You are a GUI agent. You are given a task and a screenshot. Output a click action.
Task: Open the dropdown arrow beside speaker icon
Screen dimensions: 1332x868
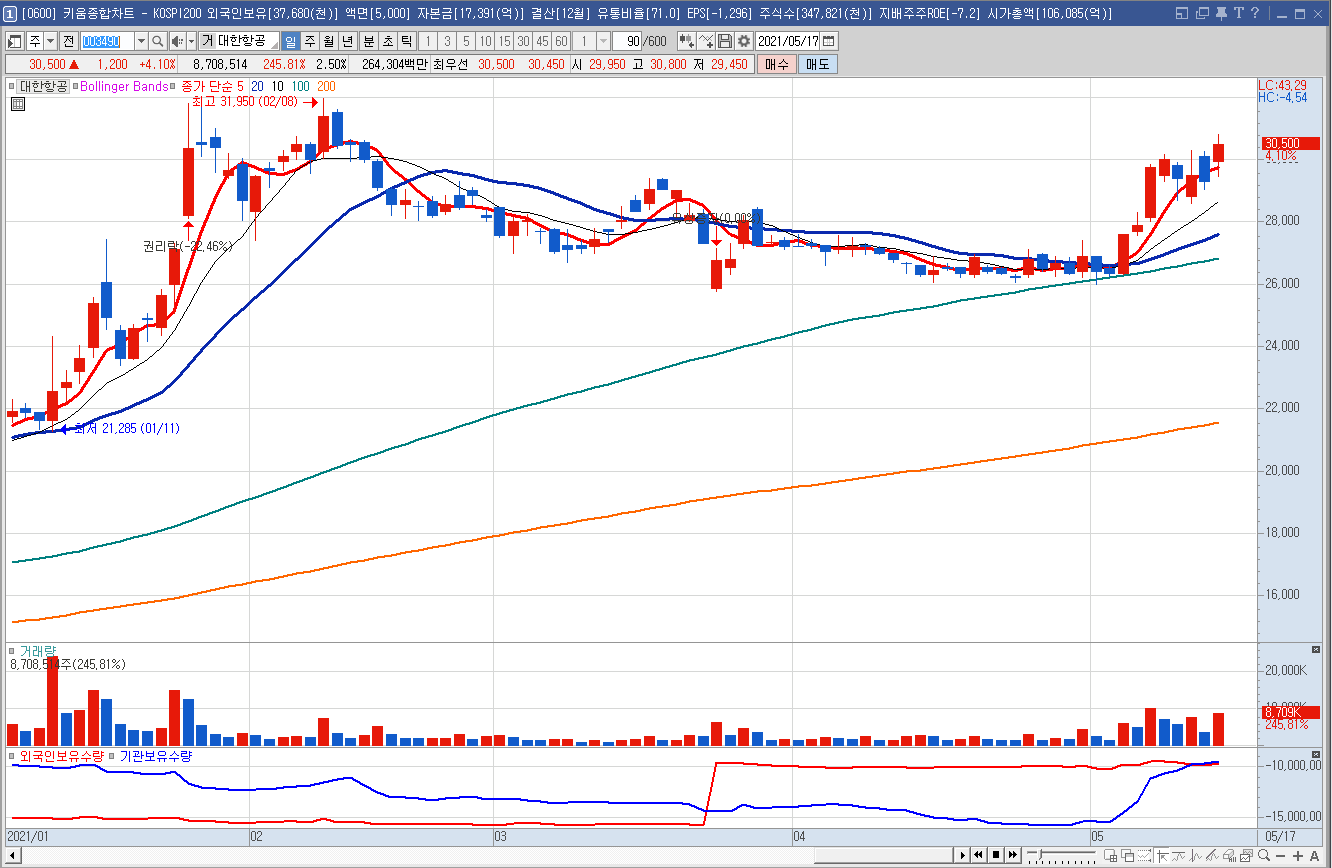click(x=191, y=41)
